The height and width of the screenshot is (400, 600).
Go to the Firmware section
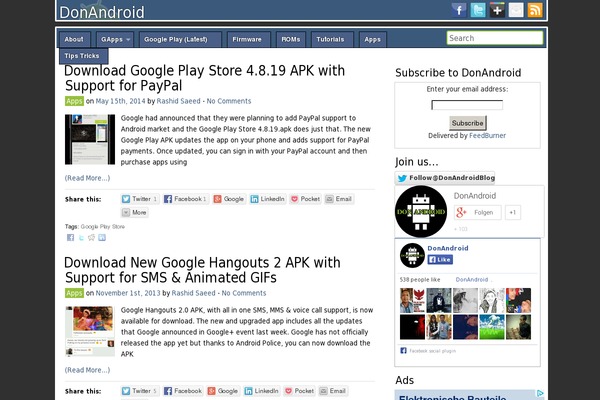[249, 39]
